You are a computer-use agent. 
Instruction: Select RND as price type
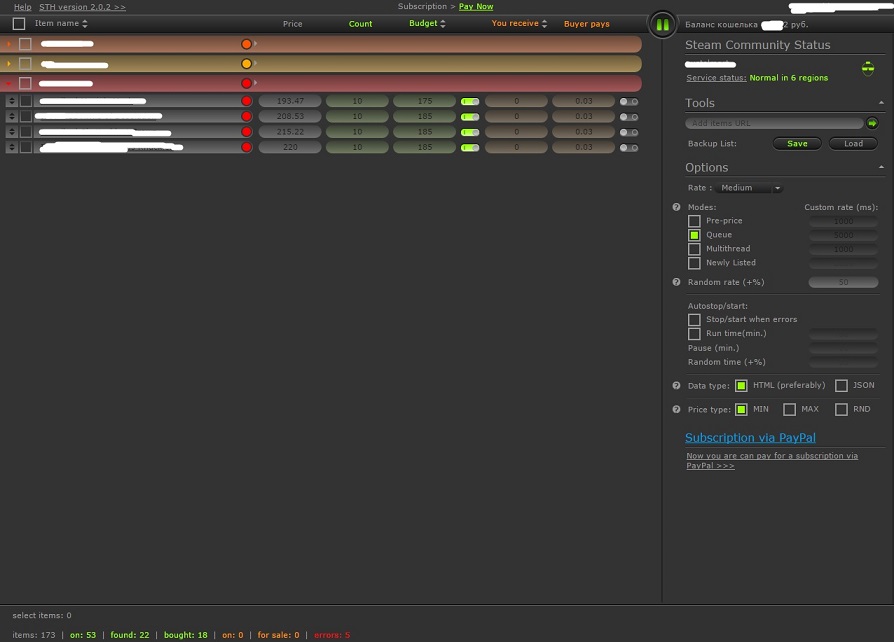click(841, 409)
